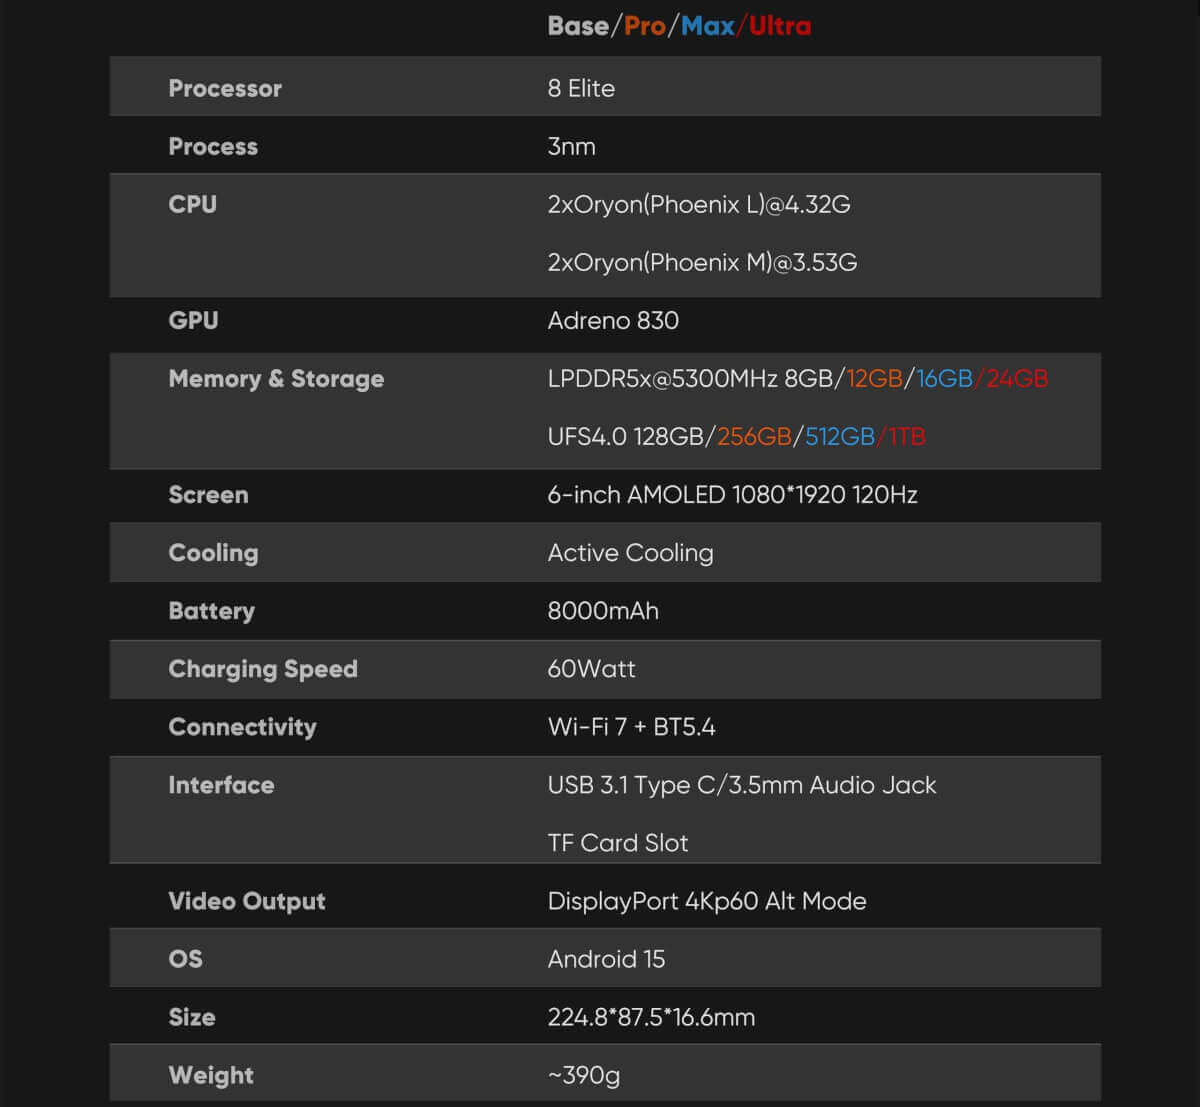Click the 3nm process value

[571, 146]
